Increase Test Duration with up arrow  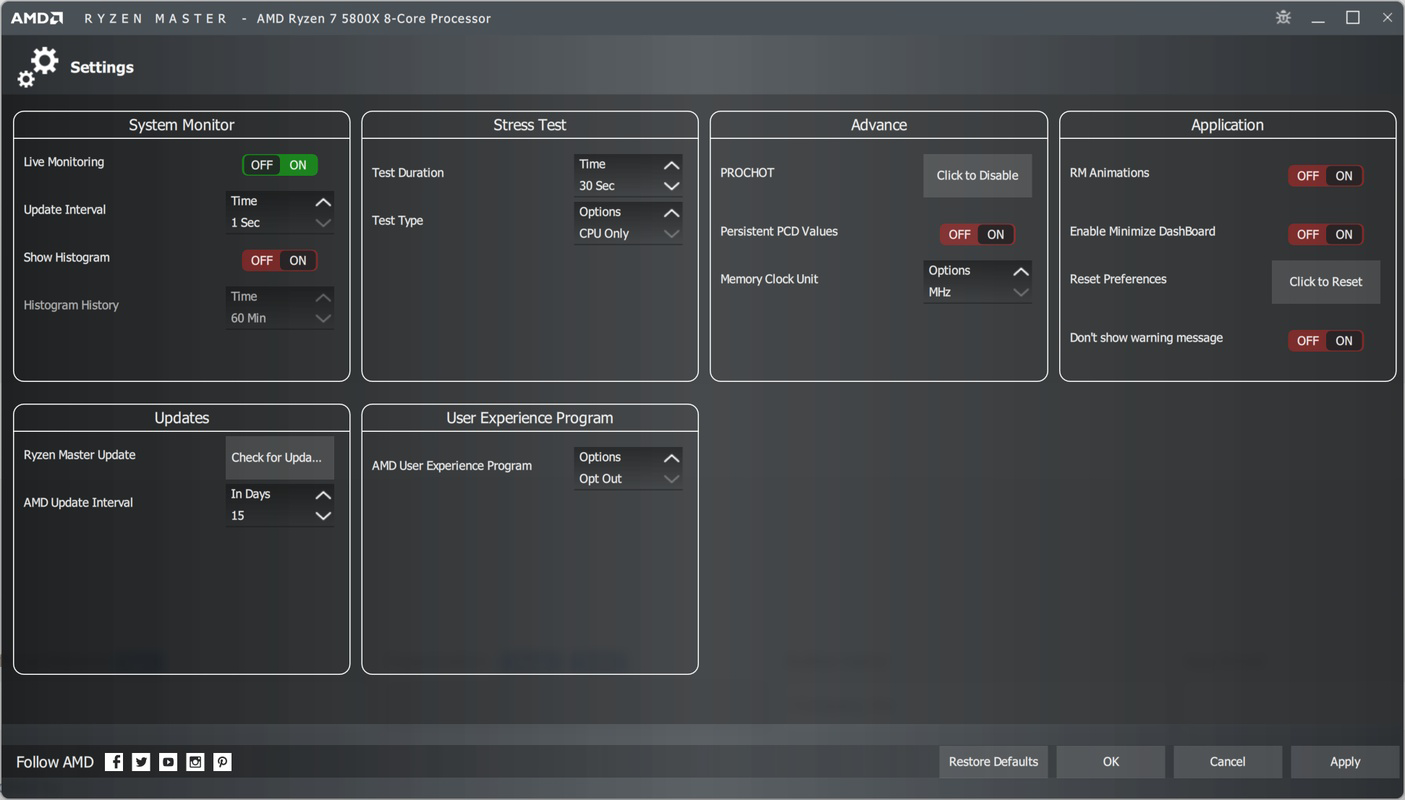click(x=672, y=165)
